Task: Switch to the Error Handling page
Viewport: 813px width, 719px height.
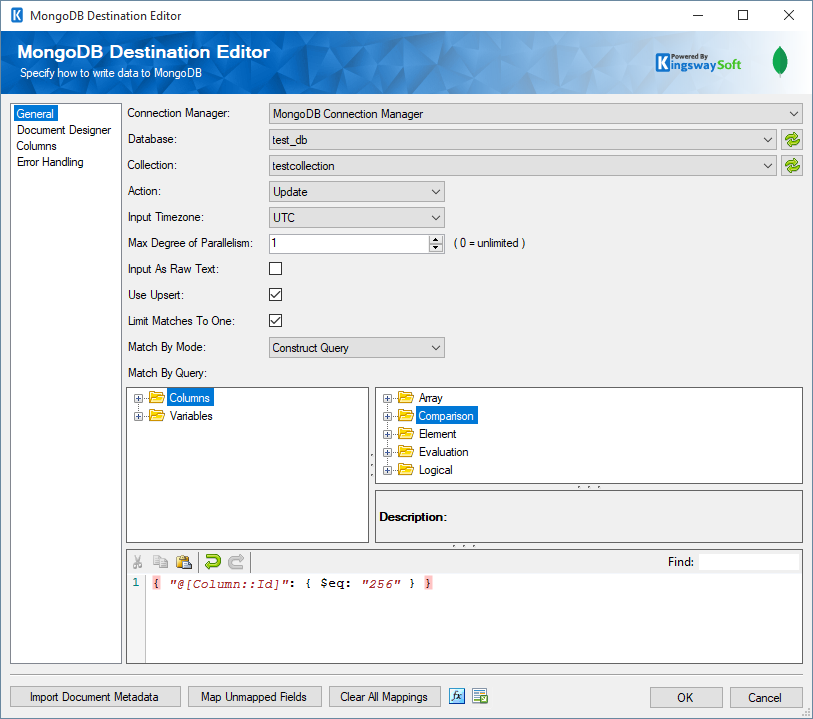Action: pos(50,162)
